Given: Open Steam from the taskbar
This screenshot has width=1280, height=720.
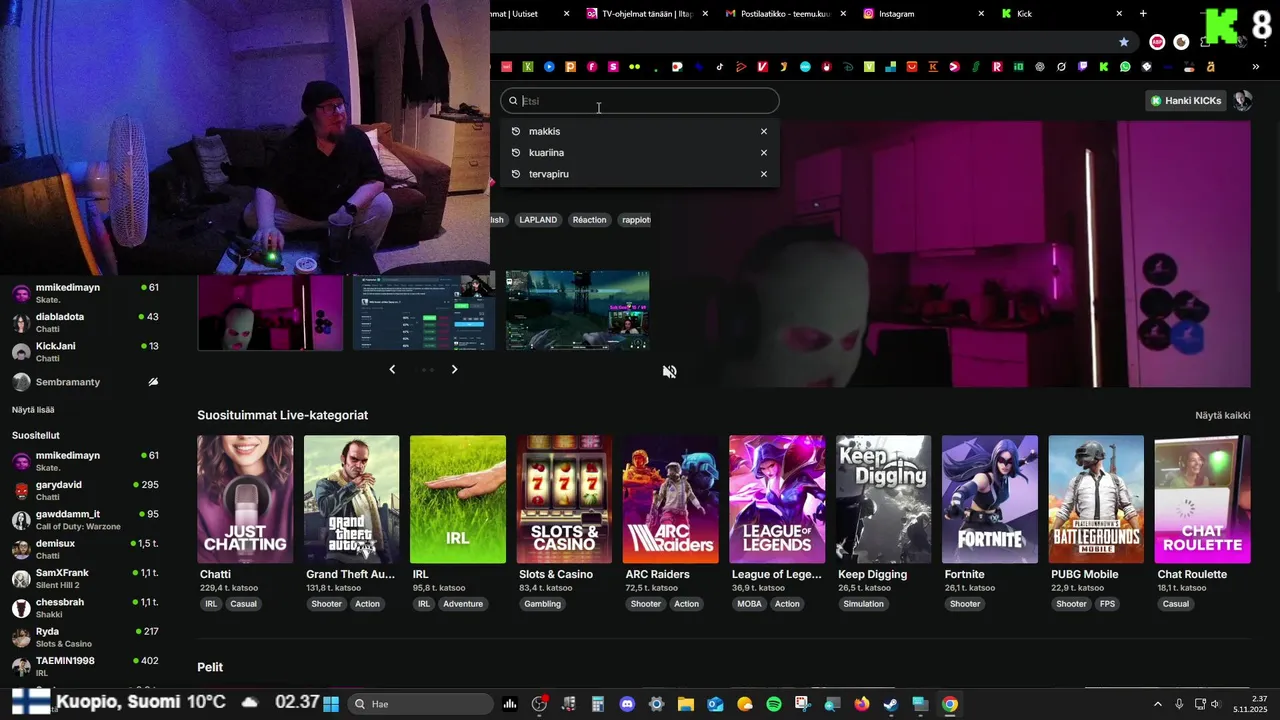Looking at the screenshot, I should (891, 704).
